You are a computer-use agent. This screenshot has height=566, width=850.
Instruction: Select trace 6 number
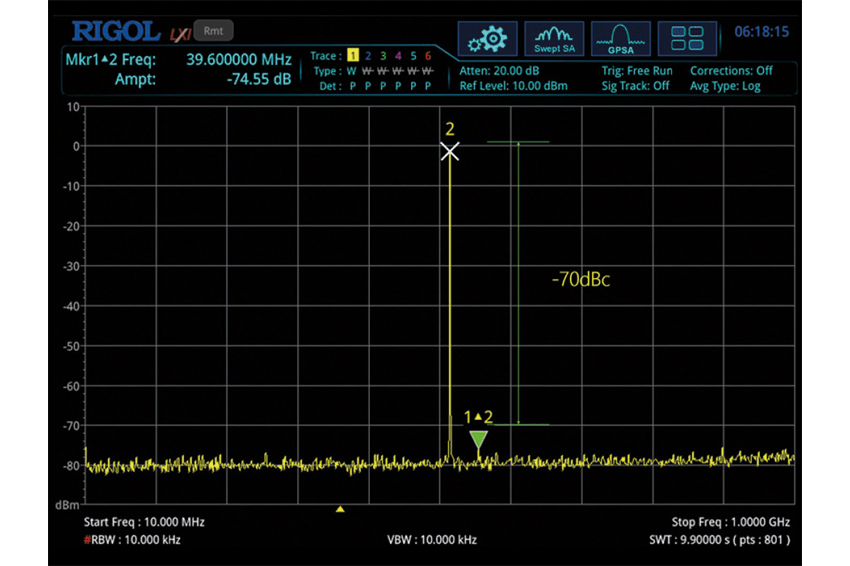pos(428,56)
